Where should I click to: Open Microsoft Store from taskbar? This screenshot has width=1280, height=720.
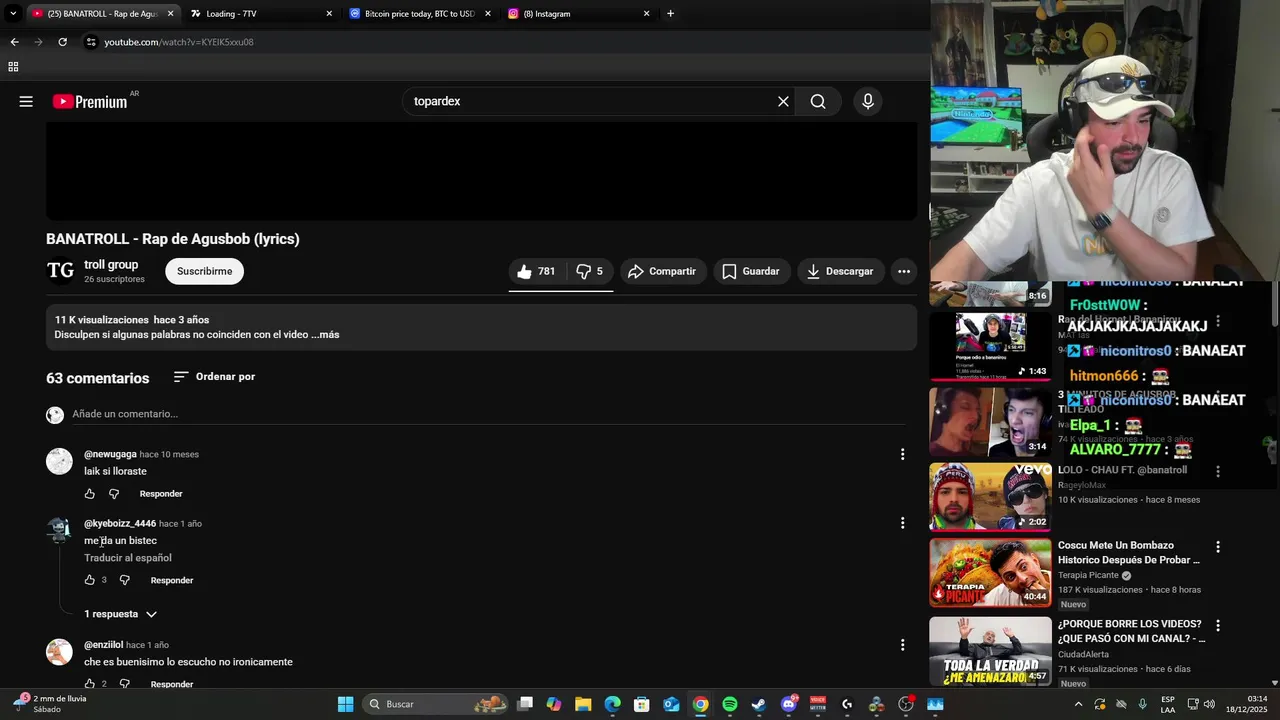(x=642, y=704)
